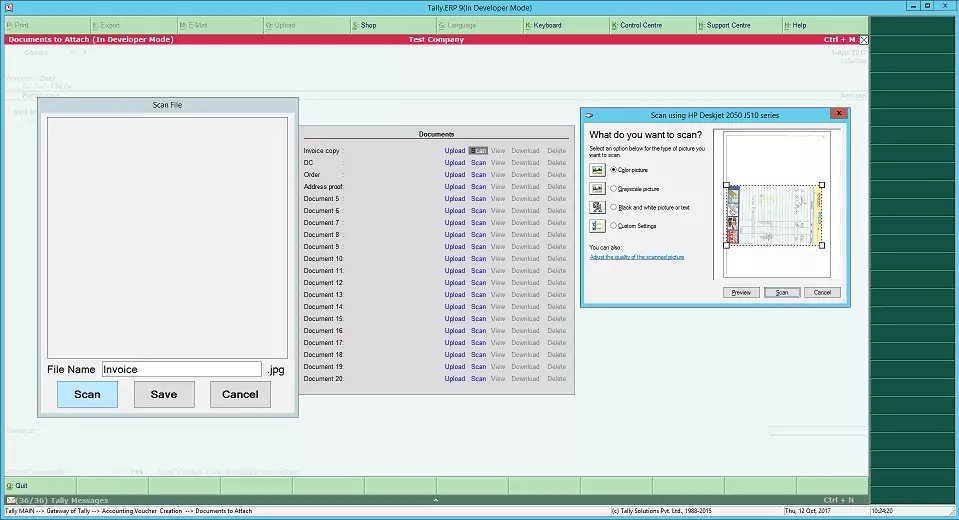The image size is (959, 520).
Task: Select Color picture radio option
Action: tap(613, 169)
